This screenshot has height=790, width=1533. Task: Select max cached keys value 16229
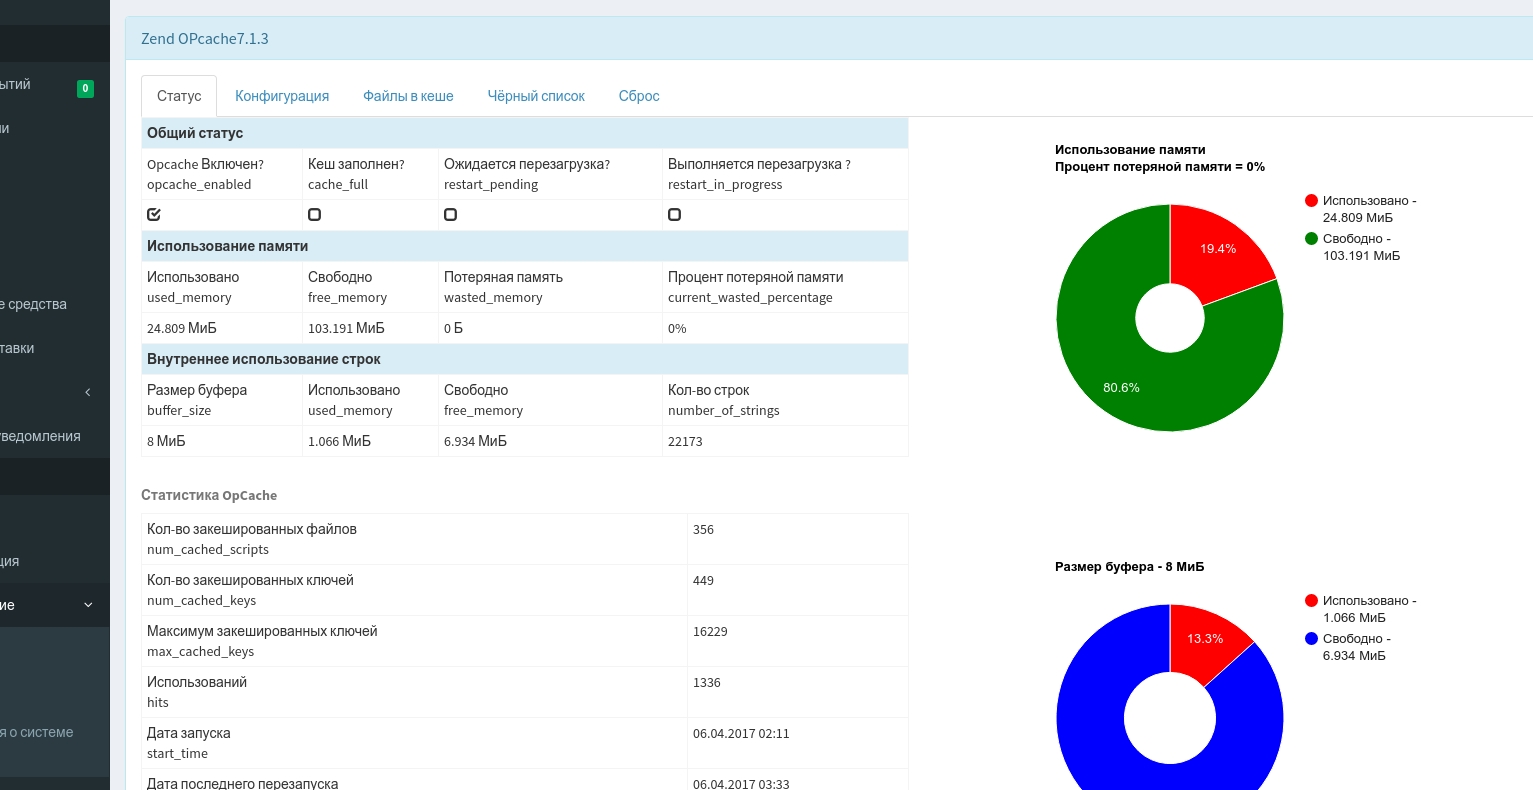point(710,632)
